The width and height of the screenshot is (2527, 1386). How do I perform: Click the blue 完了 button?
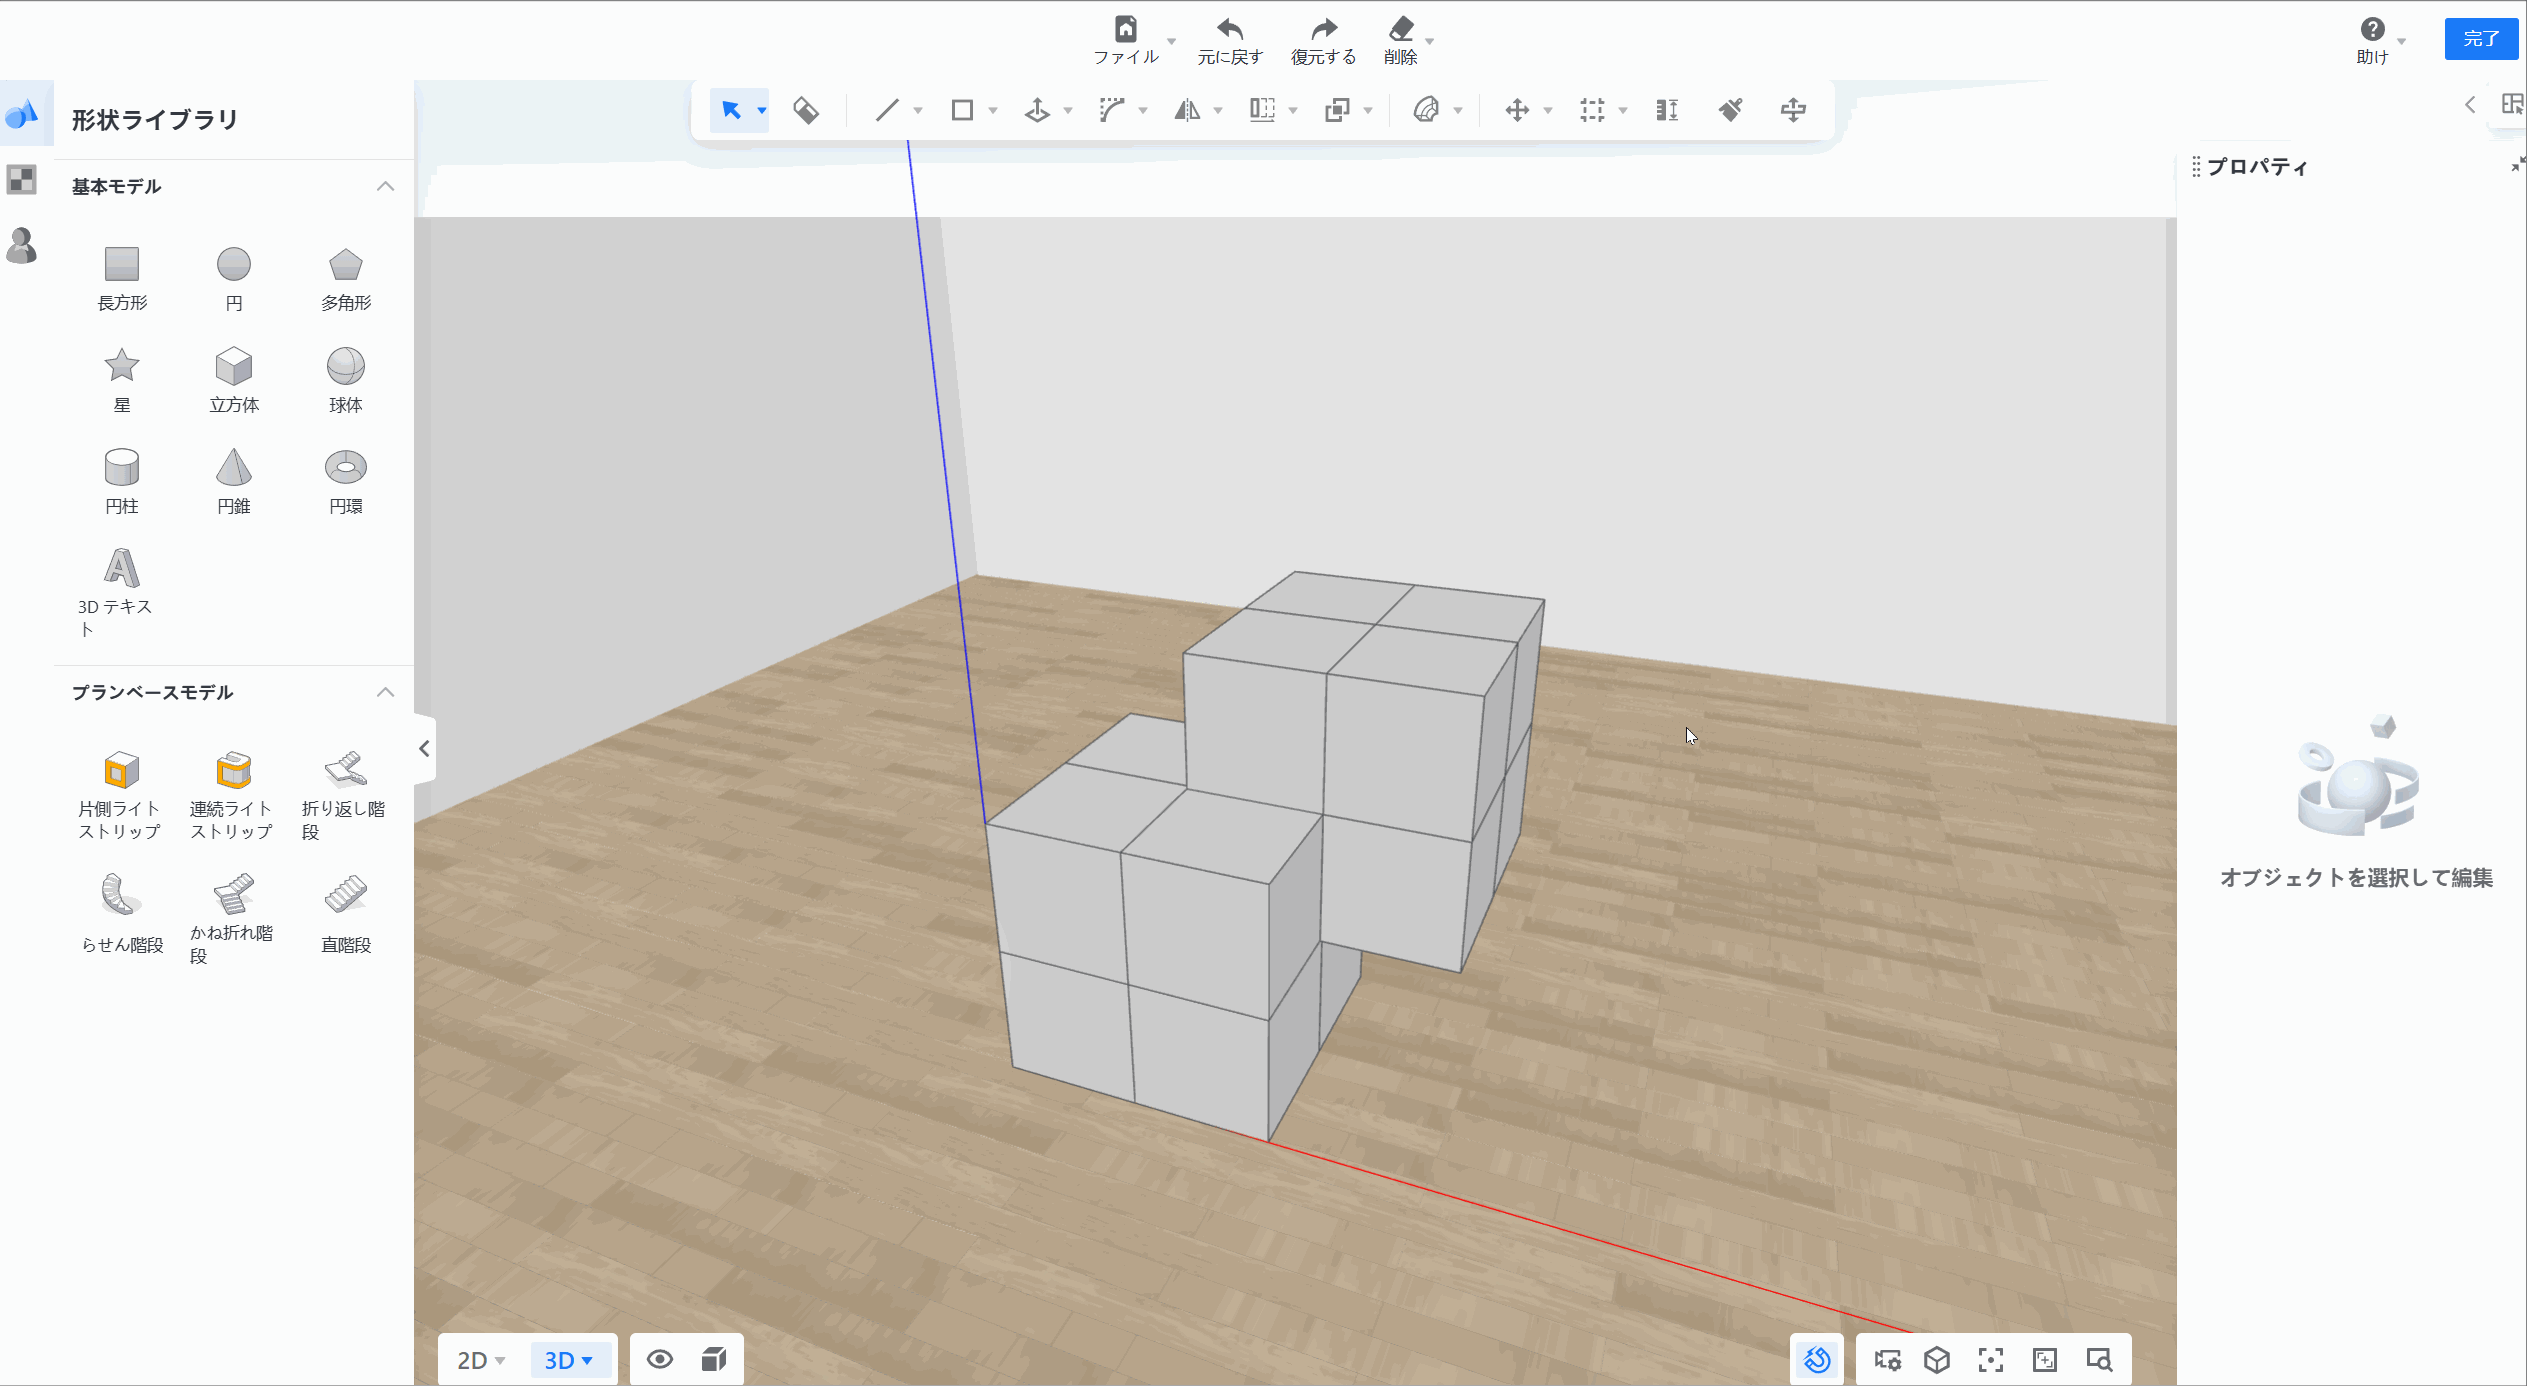(x=2481, y=39)
